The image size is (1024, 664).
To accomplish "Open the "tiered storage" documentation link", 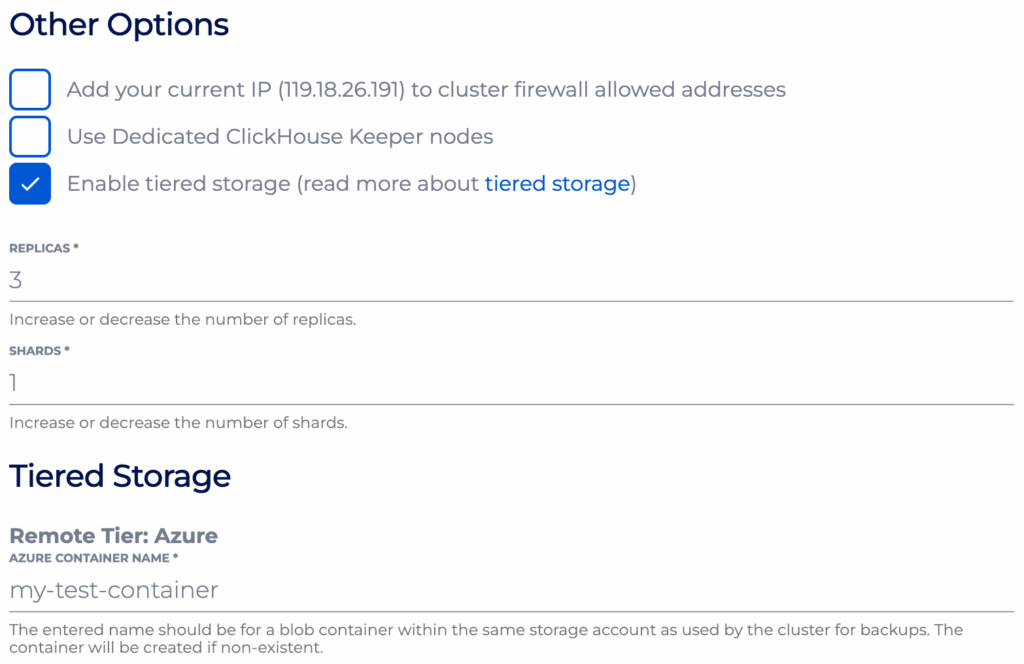I will 557,184.
